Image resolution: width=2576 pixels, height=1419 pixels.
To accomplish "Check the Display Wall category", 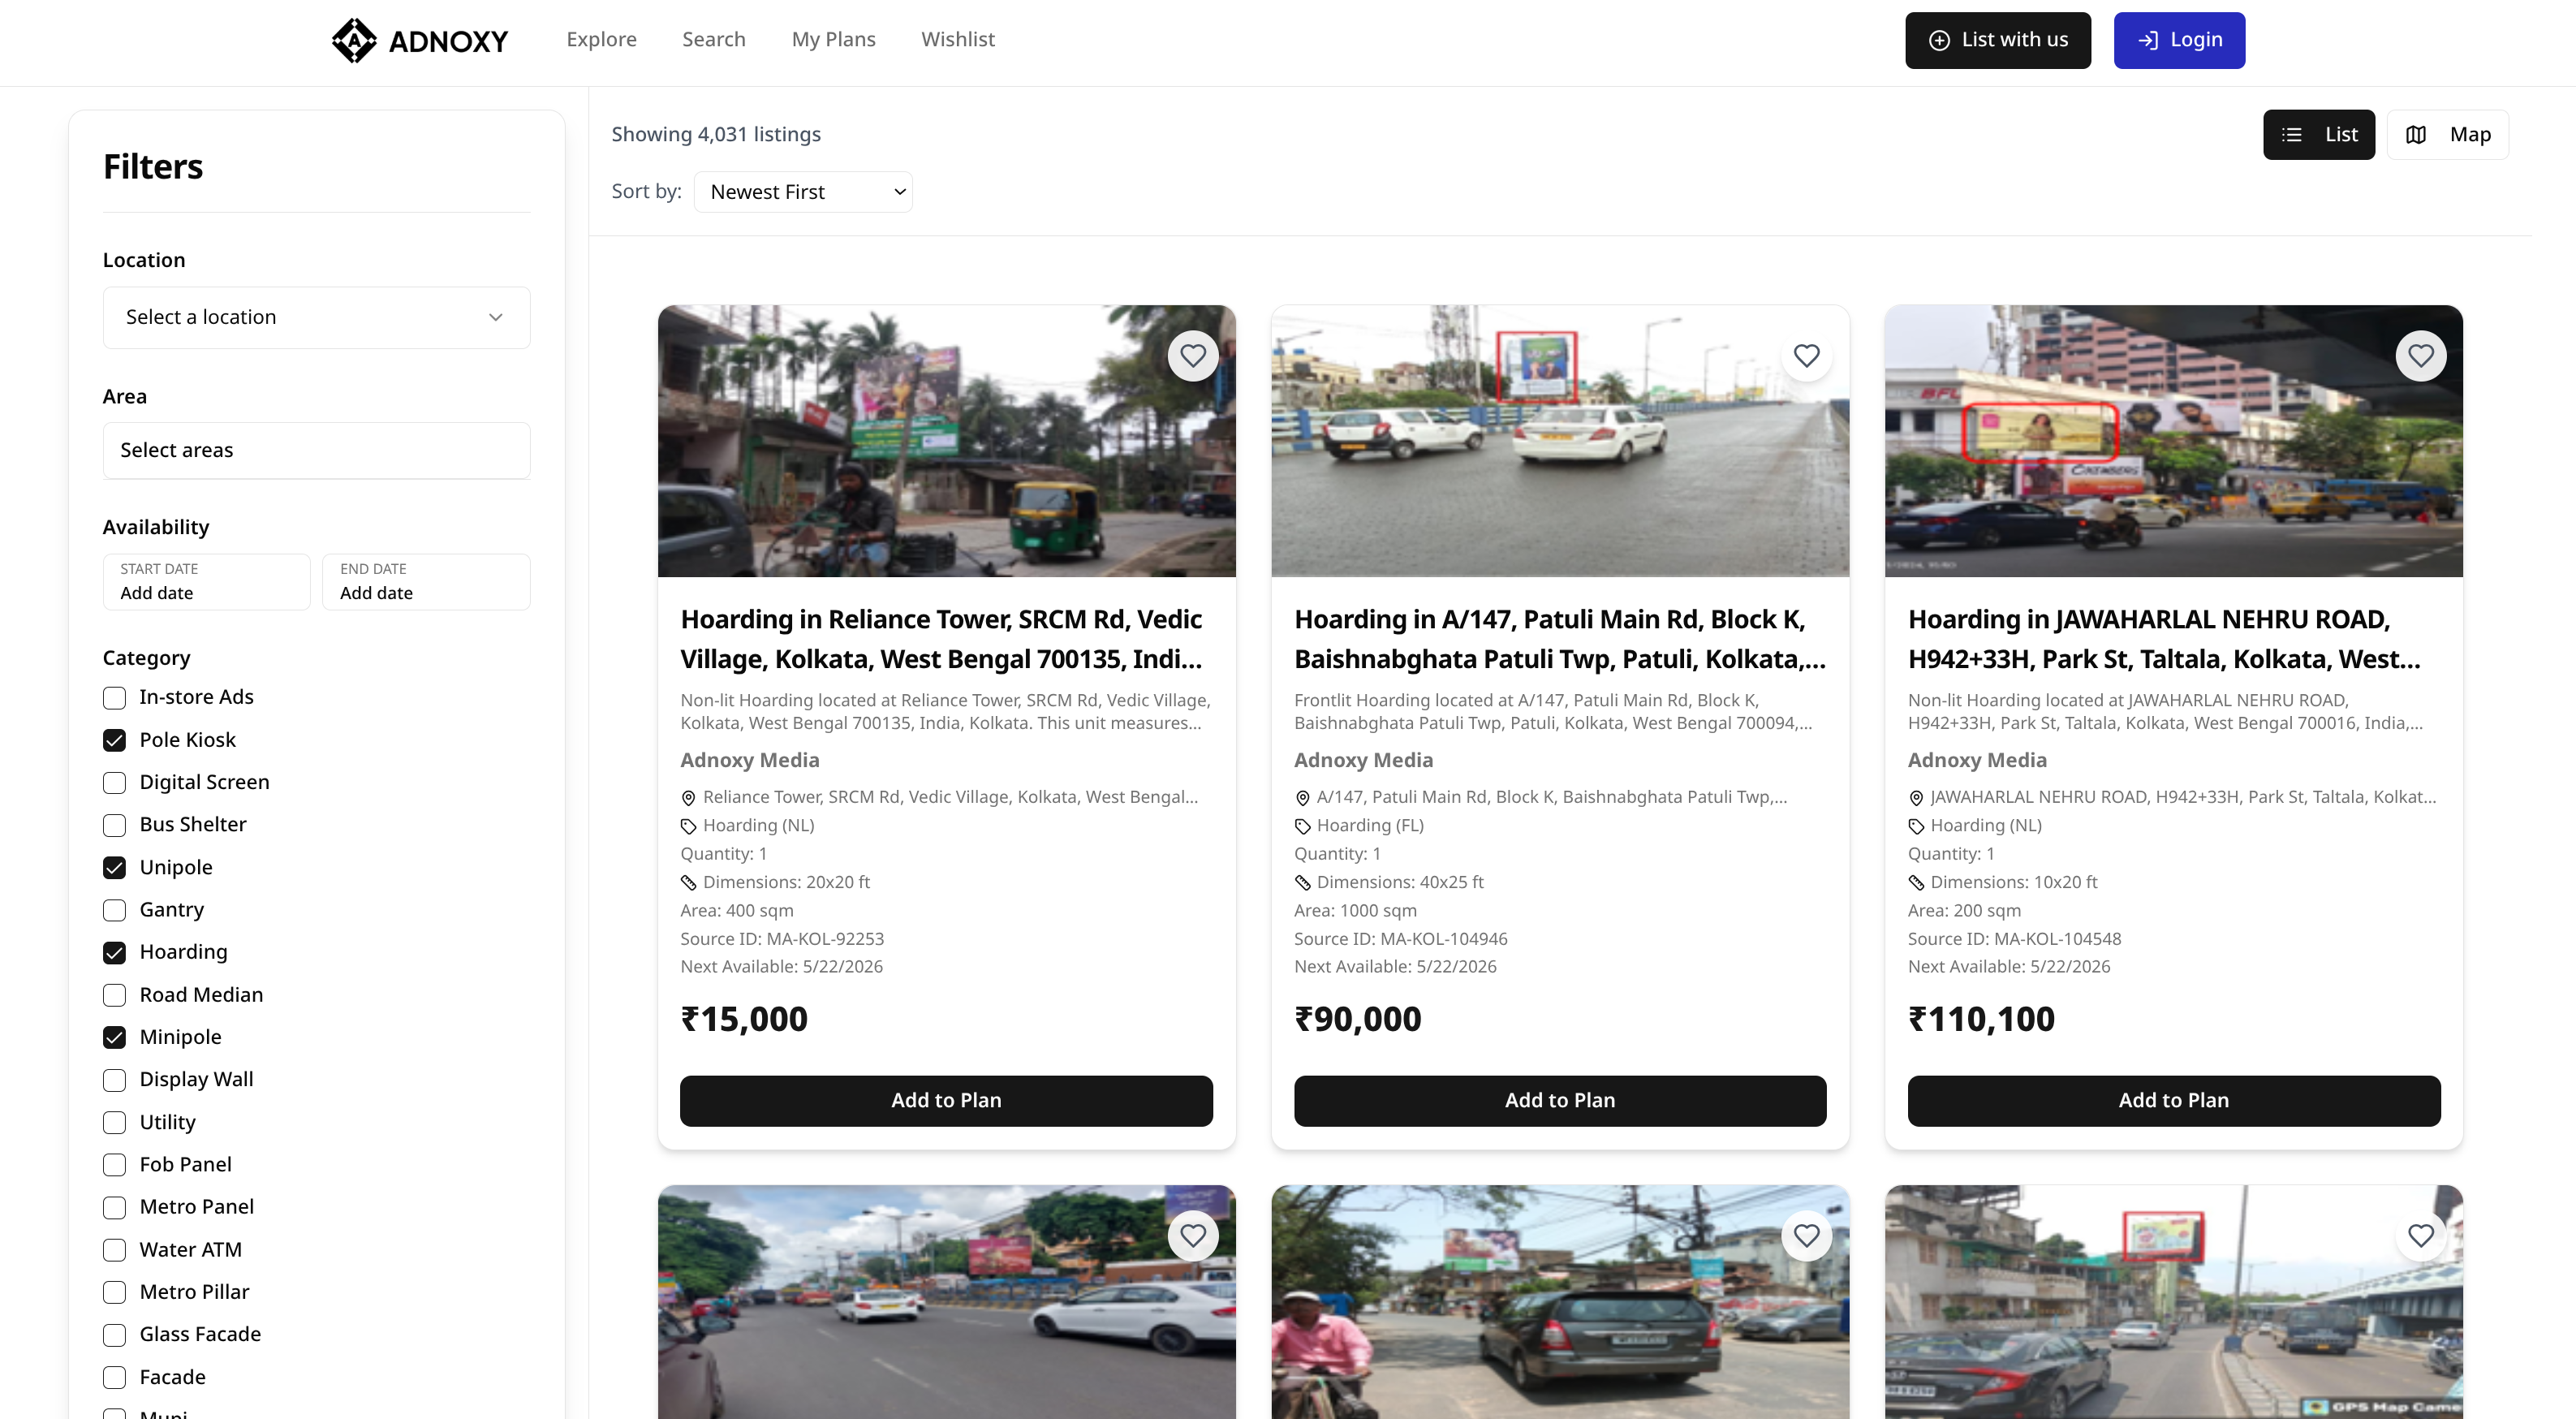I will coord(114,1080).
